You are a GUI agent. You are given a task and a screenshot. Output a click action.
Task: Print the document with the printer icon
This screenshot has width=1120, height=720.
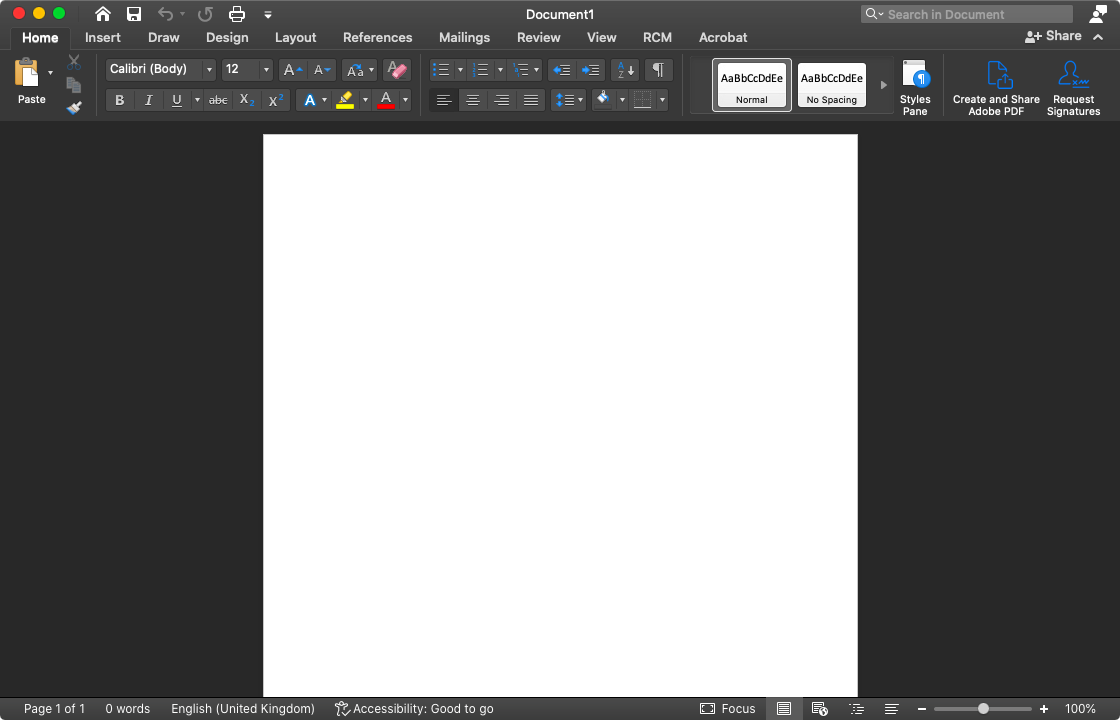(236, 14)
